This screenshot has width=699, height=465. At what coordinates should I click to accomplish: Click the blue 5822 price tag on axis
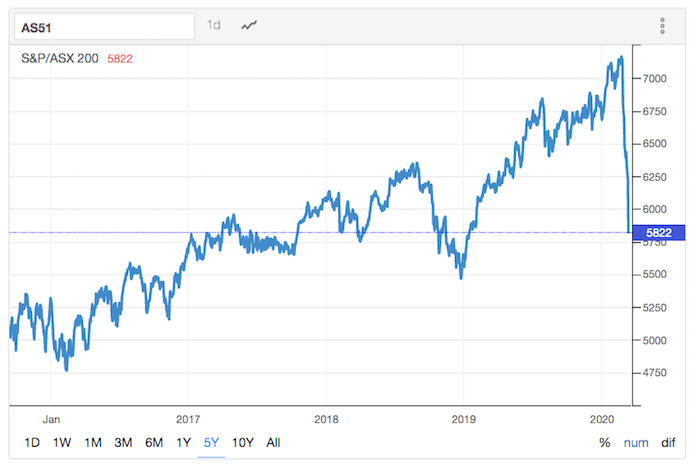(657, 232)
